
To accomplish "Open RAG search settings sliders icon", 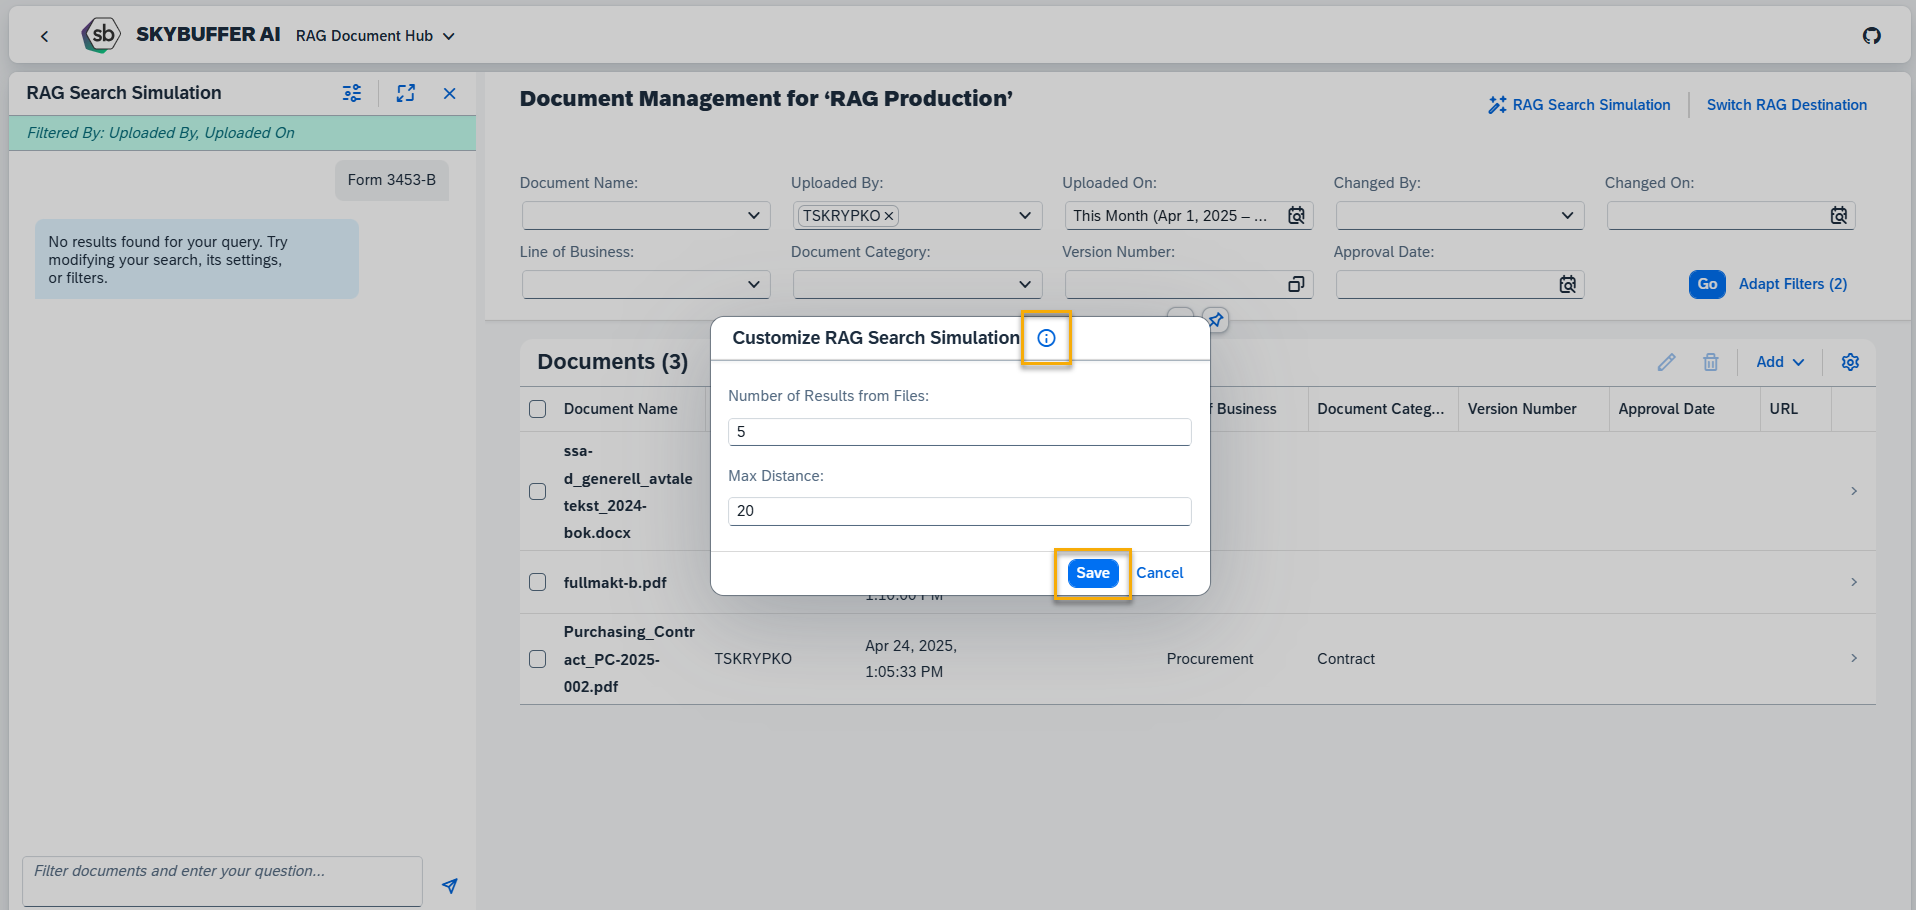I will 352,93.
